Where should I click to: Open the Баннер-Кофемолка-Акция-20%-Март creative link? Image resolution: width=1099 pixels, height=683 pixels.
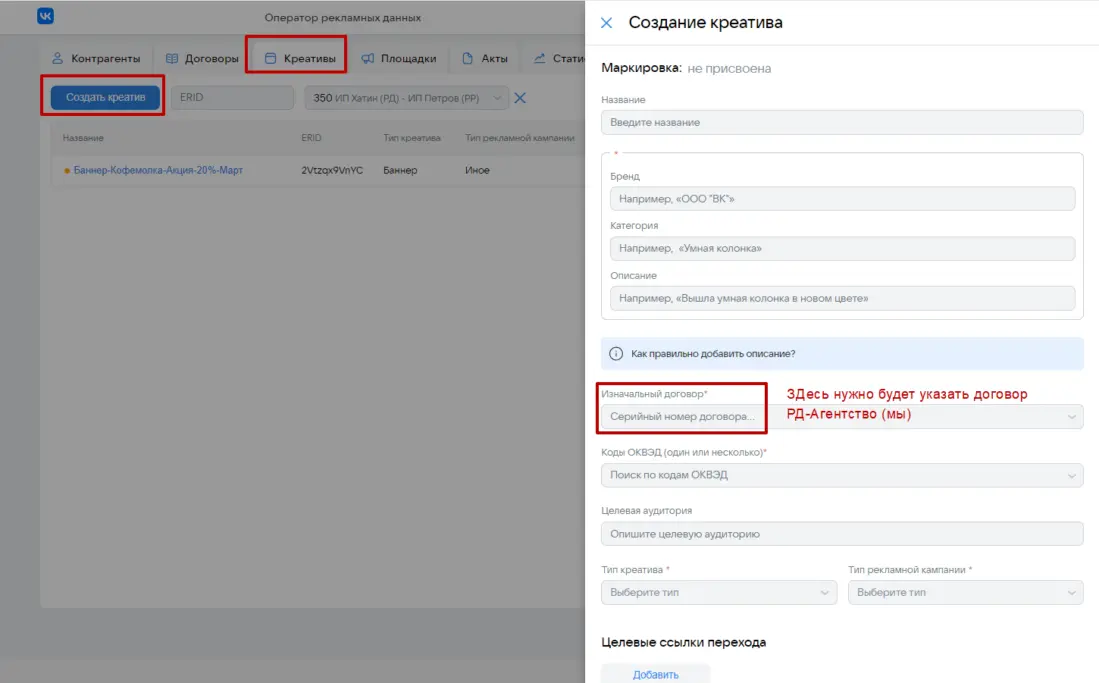(158, 170)
